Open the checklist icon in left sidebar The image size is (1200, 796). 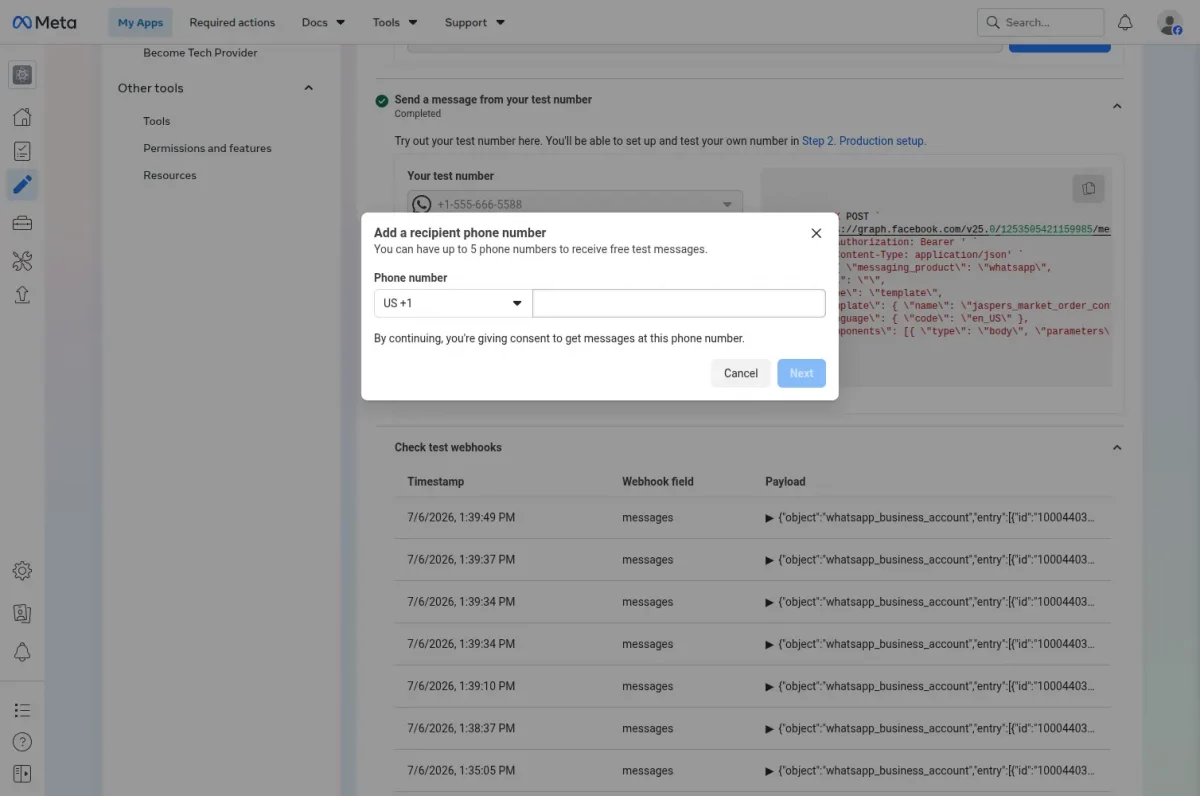point(22,151)
